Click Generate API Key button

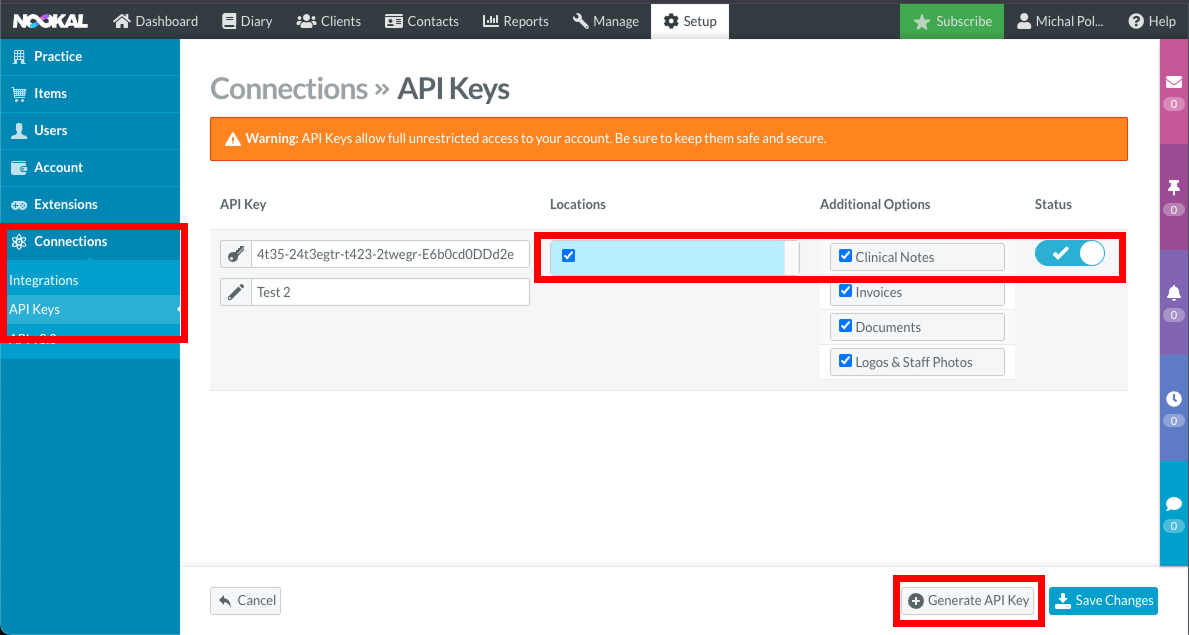[968, 600]
